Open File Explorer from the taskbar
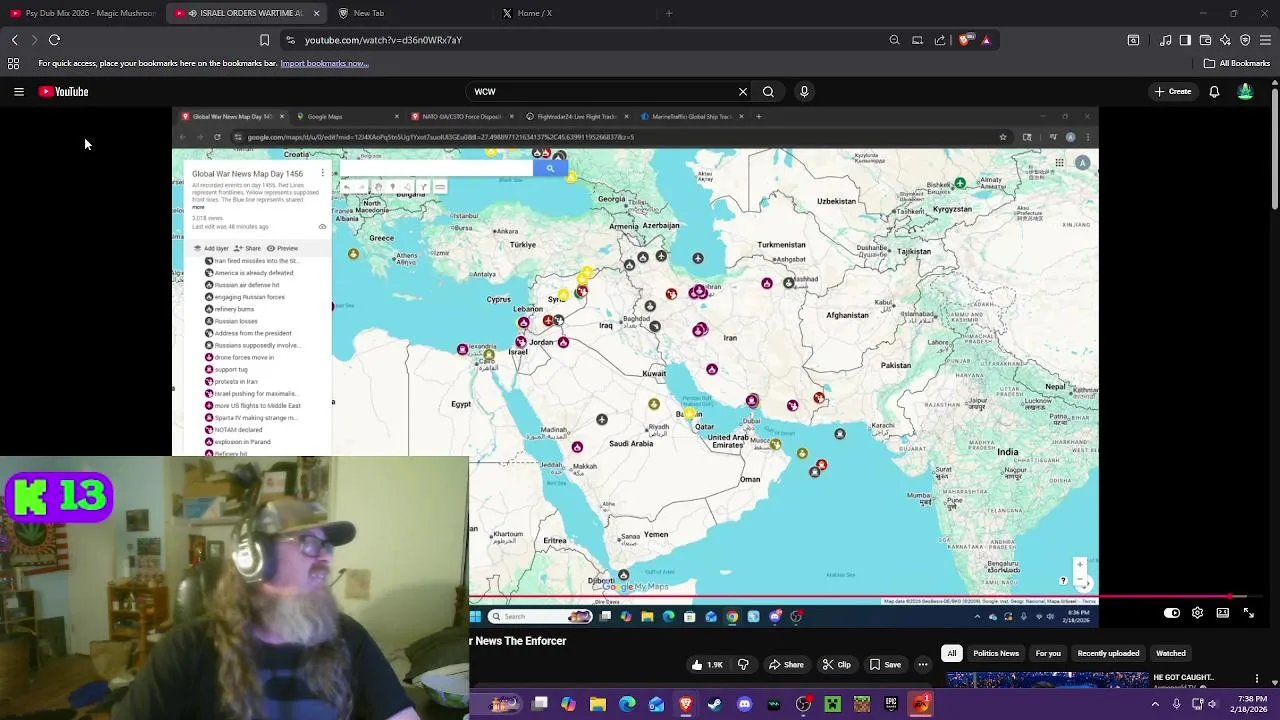 tap(598, 704)
